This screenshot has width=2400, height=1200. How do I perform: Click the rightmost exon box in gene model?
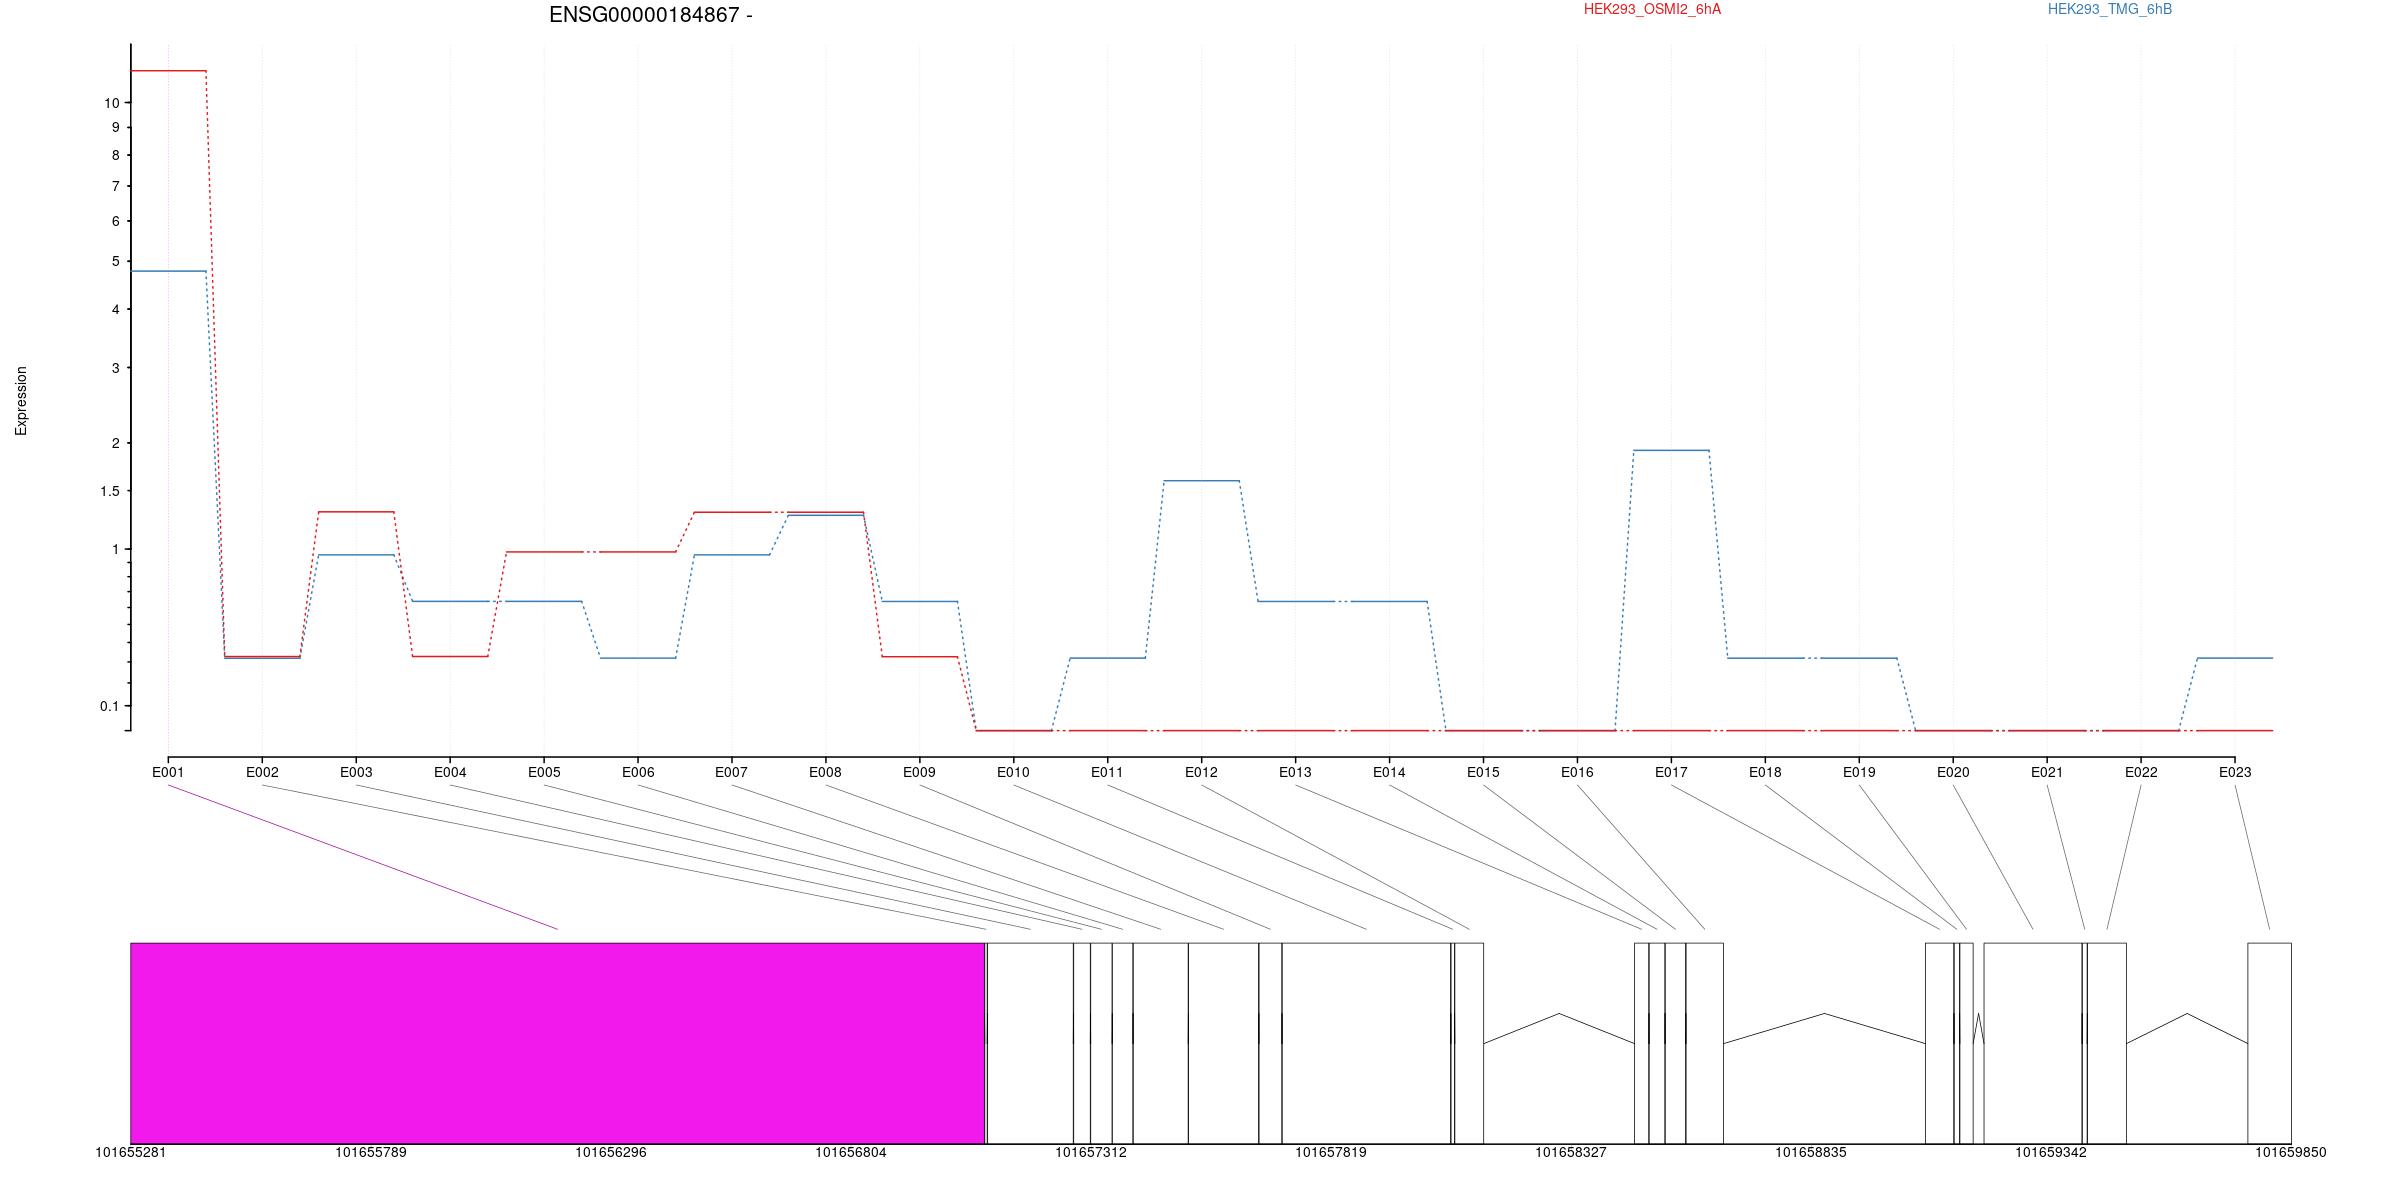[2269, 1043]
